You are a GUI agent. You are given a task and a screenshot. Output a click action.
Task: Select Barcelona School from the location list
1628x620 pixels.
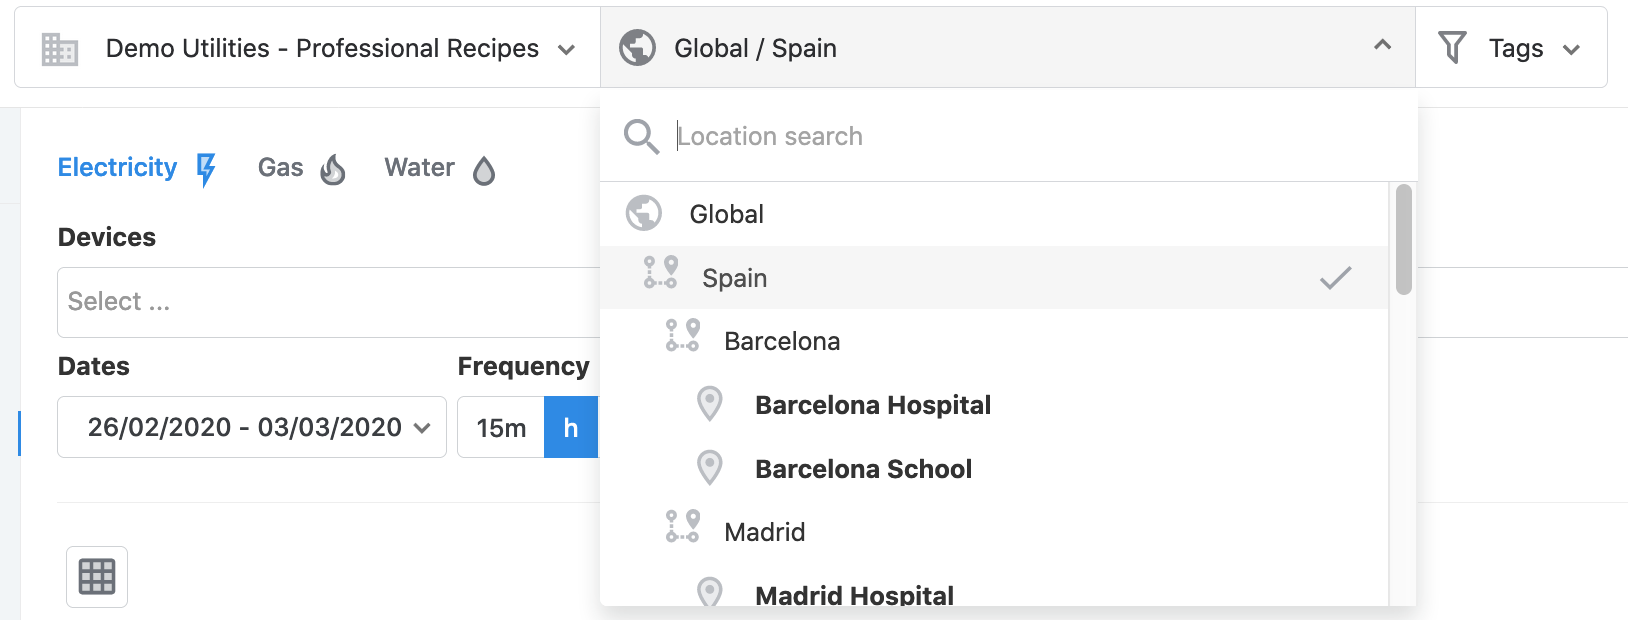click(x=994, y=469)
